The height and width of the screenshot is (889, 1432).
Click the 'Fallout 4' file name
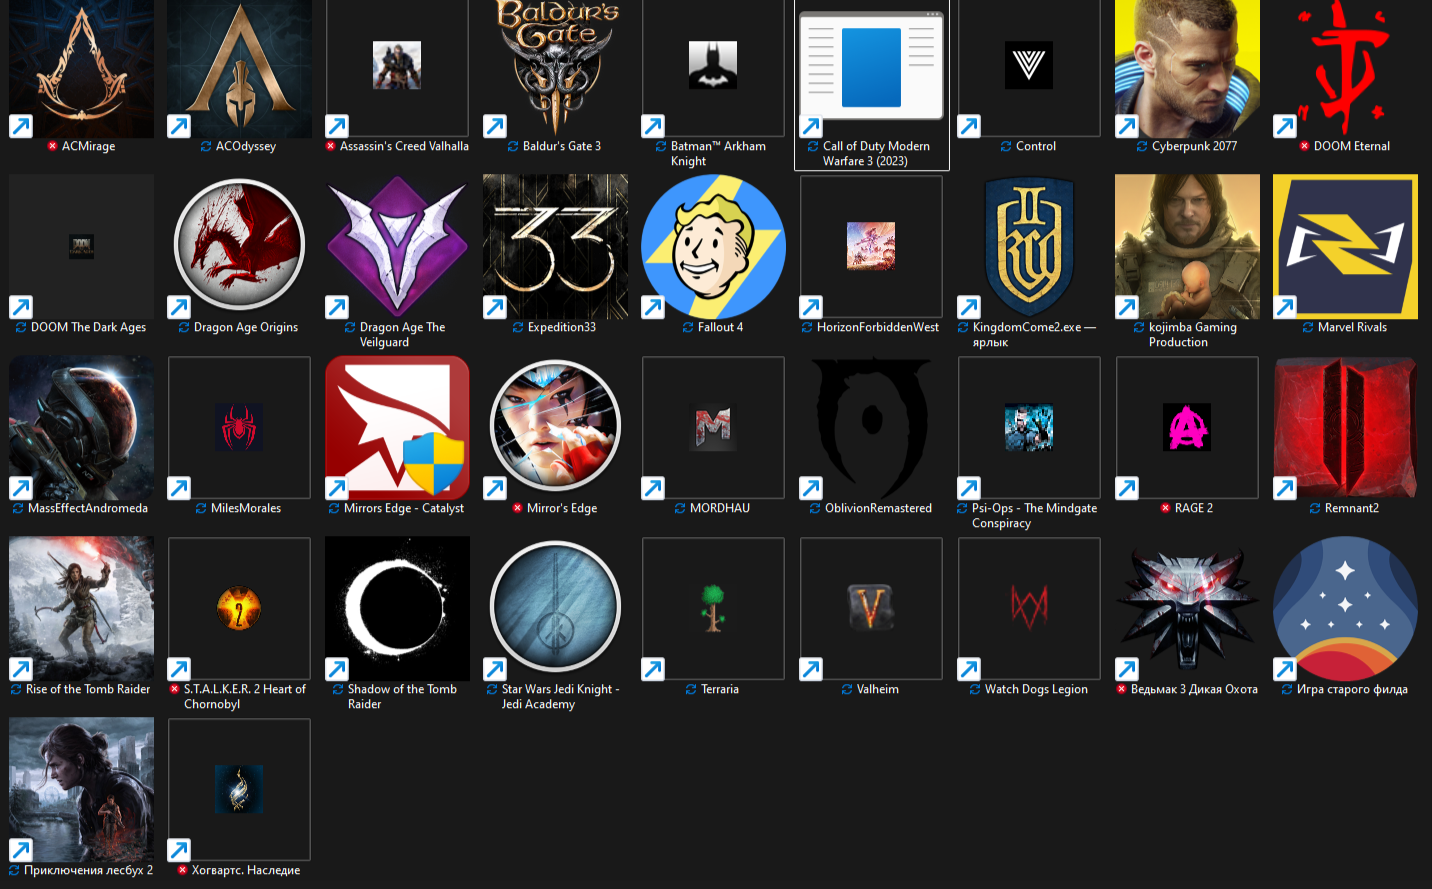[x=720, y=327]
